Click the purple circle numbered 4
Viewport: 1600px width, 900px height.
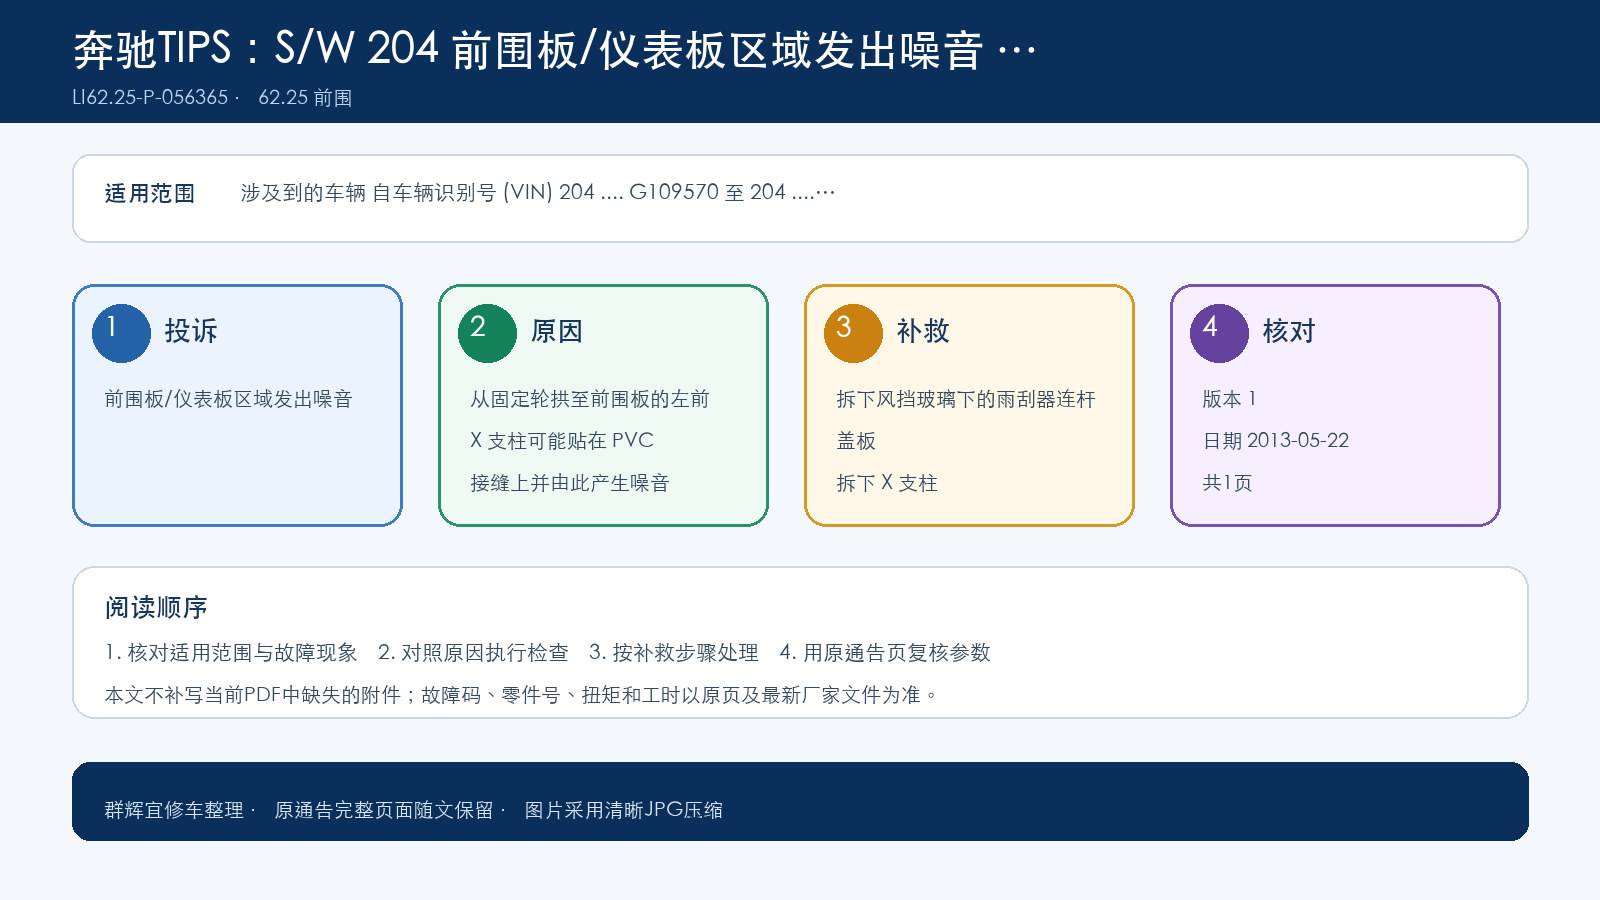pyautogui.click(x=1219, y=333)
